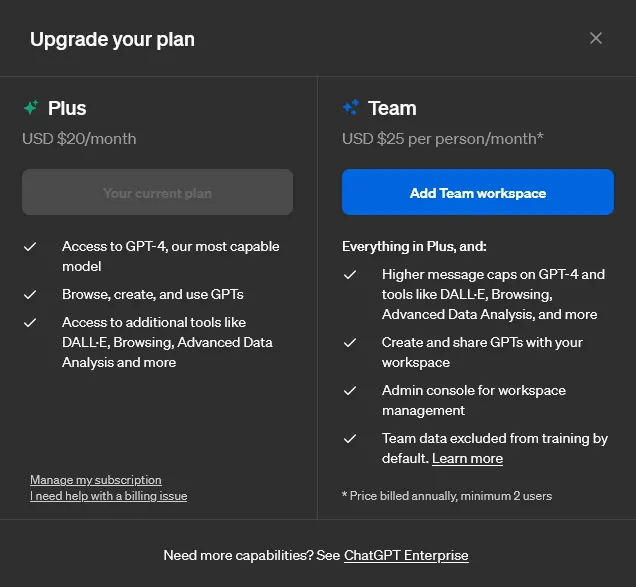The image size is (636, 587).
Task: Click checkmark beside Browse, create, use GPTs
Action: [x=31, y=295]
